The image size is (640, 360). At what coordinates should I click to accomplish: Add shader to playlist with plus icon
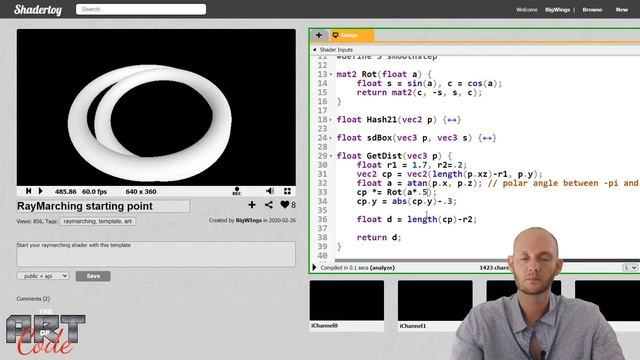252,205
